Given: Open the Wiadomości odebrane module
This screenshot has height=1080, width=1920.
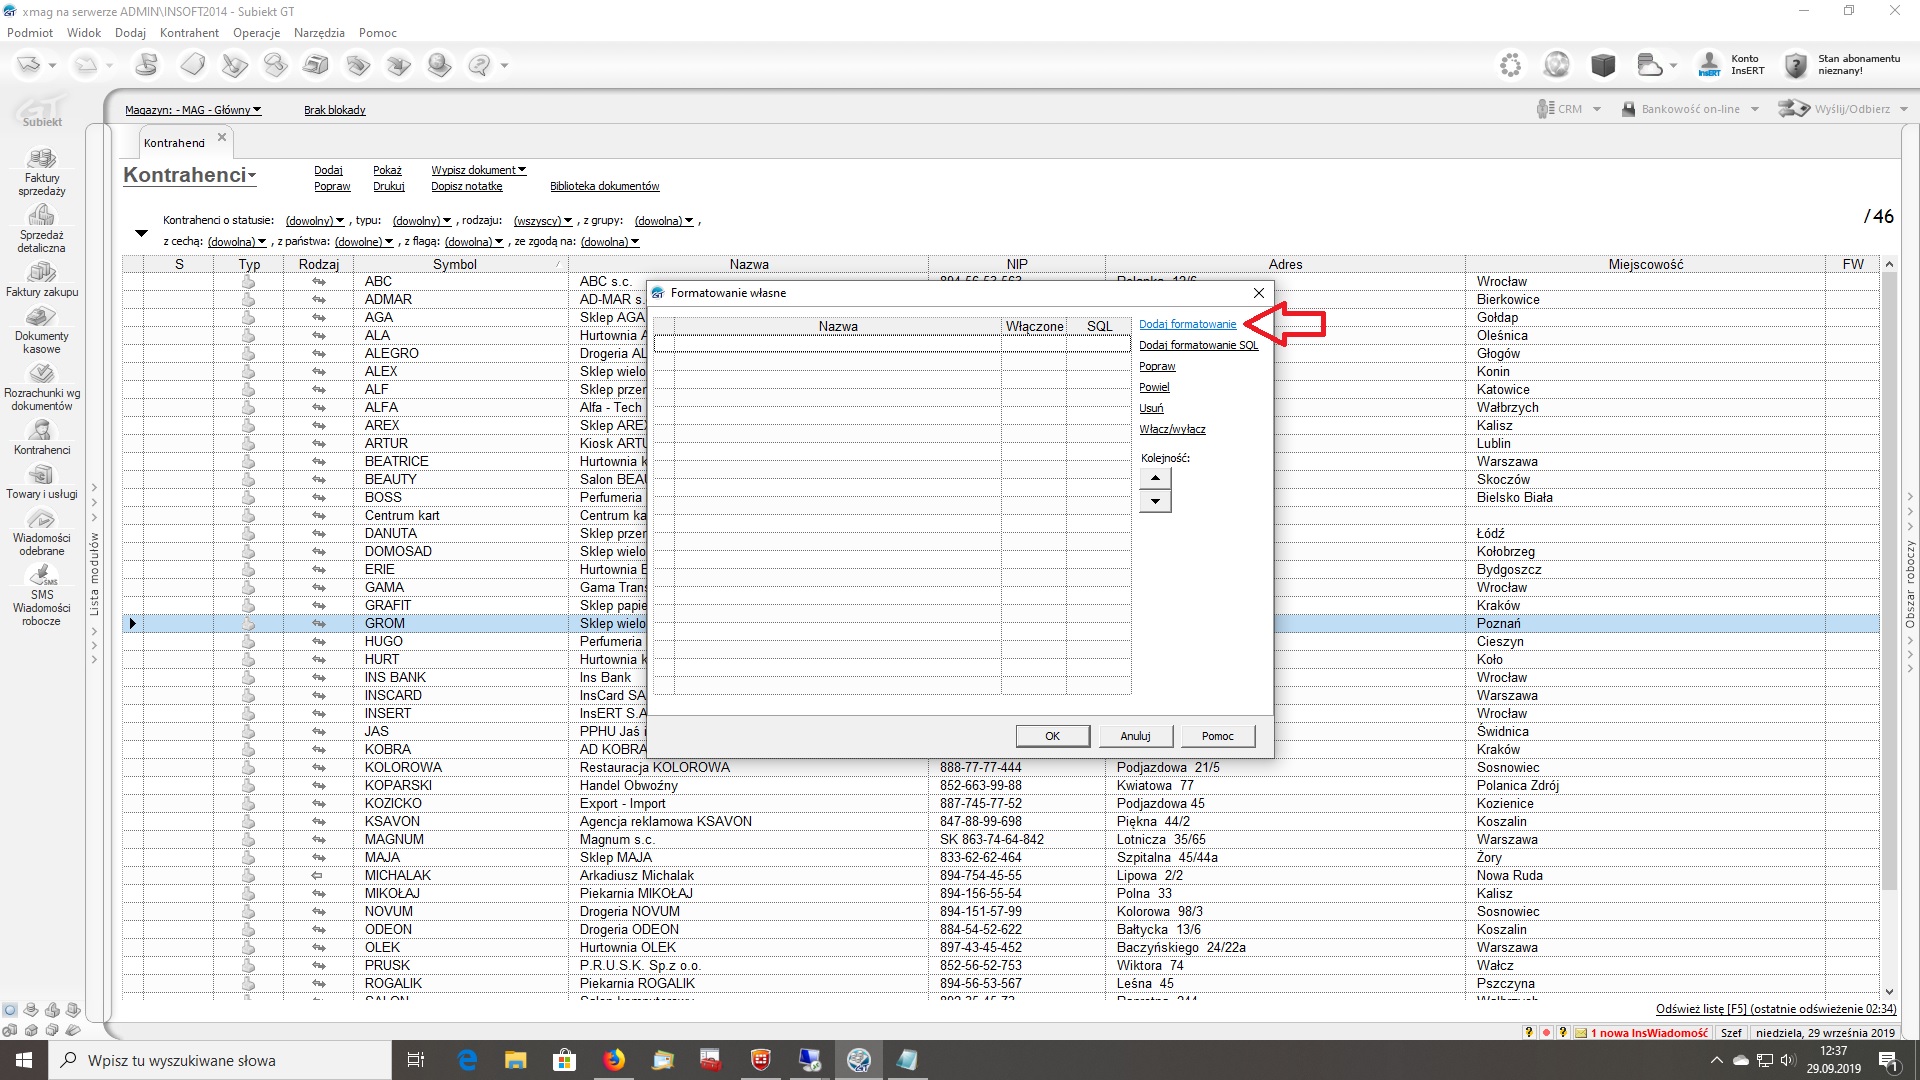Looking at the screenshot, I should 42,531.
